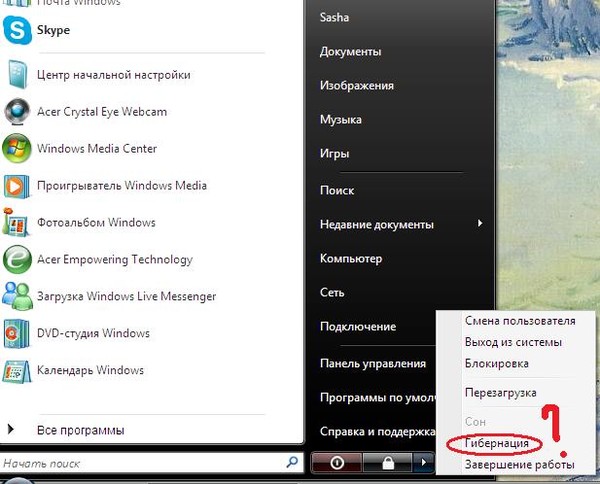The height and width of the screenshot is (484, 600).
Task: Click the Центр начальной настройки icon
Action: tap(18, 75)
